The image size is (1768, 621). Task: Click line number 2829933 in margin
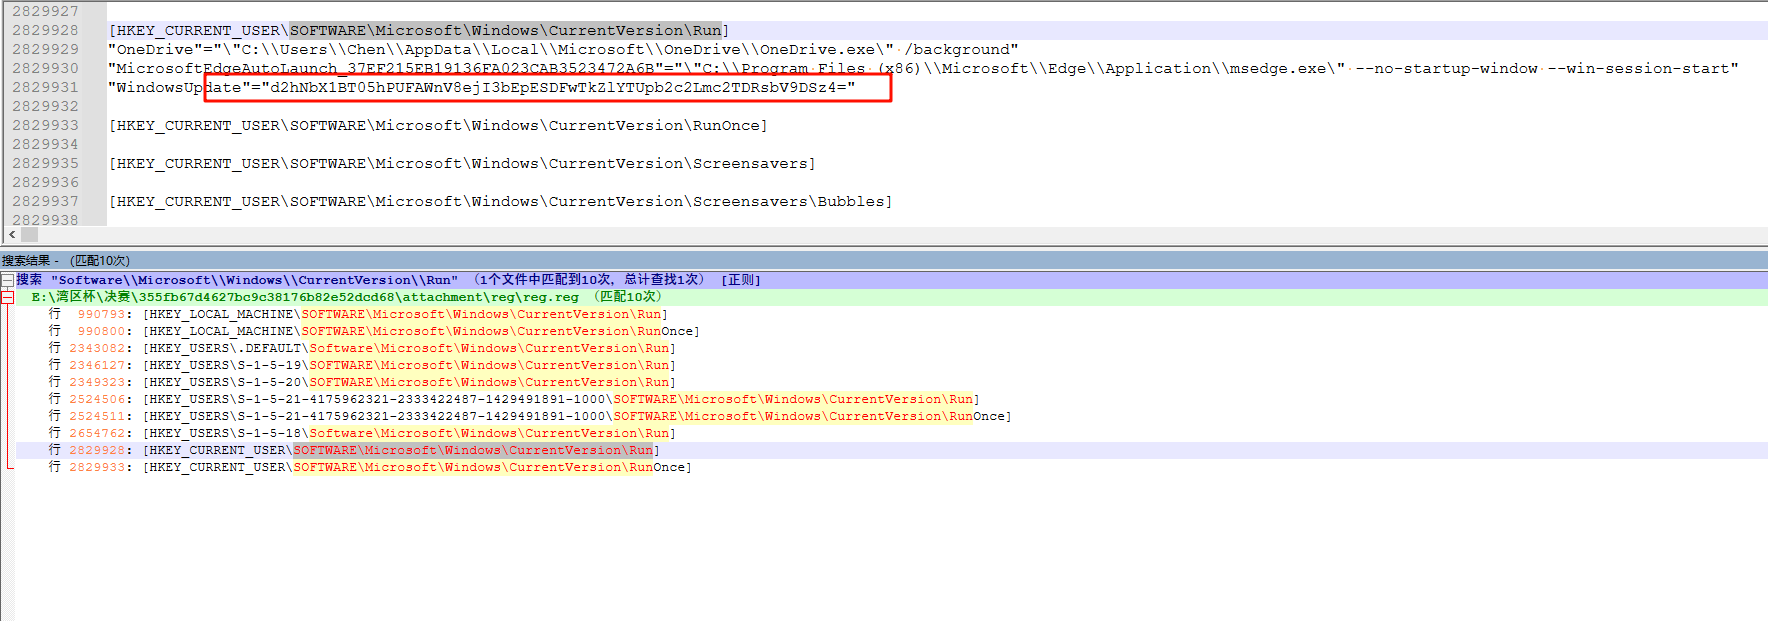coord(46,125)
